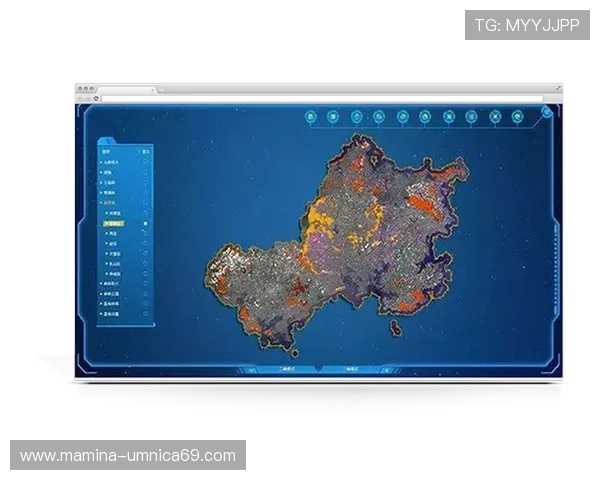Toggle the circle on the first layer row
Image resolution: width=600 pixels, height=480 pixels.
[146, 161]
